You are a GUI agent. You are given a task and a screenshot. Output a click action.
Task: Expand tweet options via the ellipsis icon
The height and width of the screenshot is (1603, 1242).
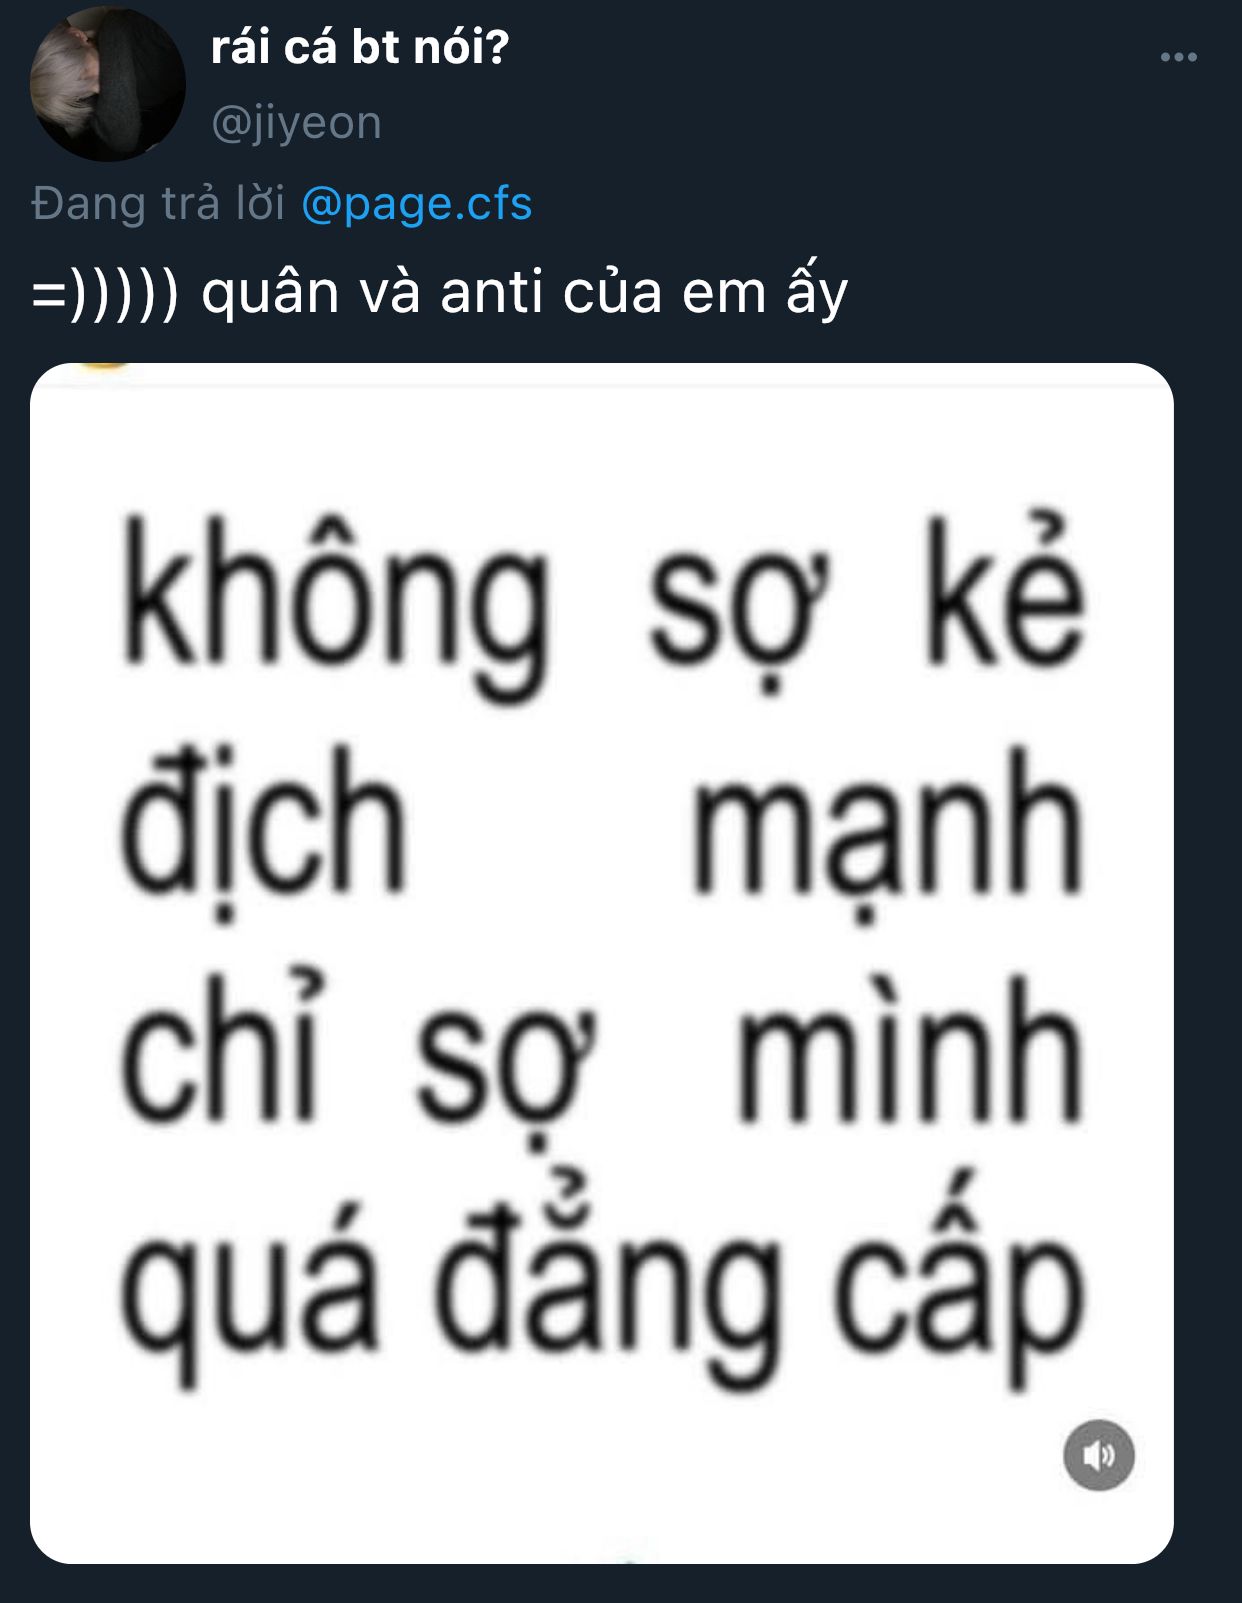click(1178, 57)
